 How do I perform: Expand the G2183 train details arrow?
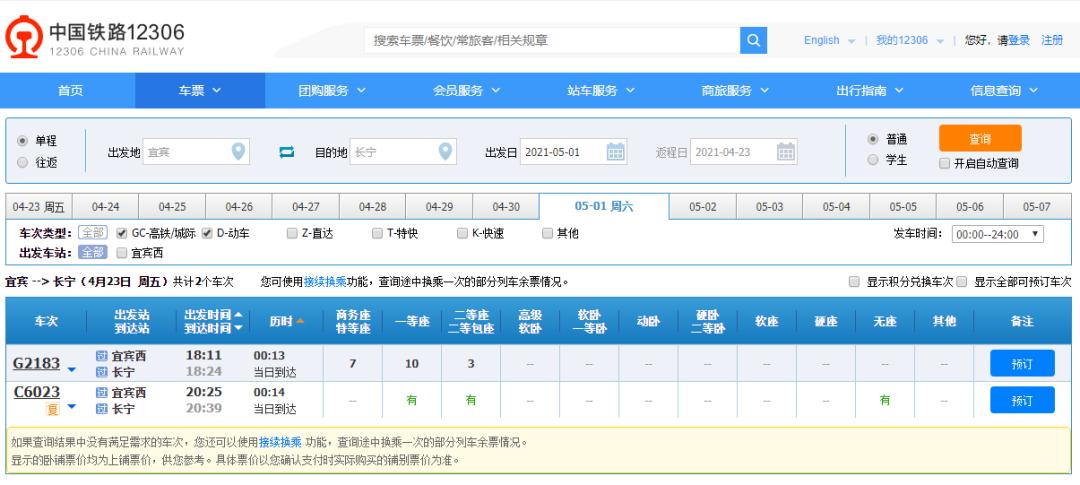coord(72,369)
